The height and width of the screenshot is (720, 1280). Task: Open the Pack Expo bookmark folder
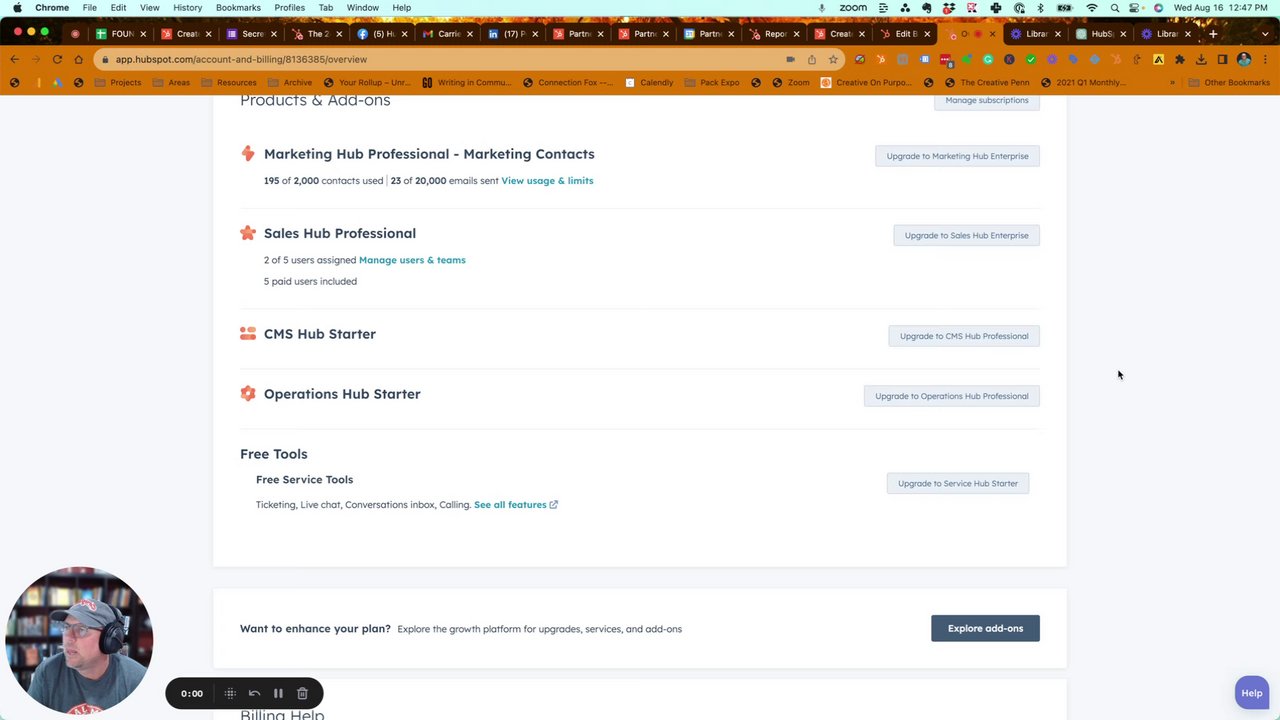[711, 82]
